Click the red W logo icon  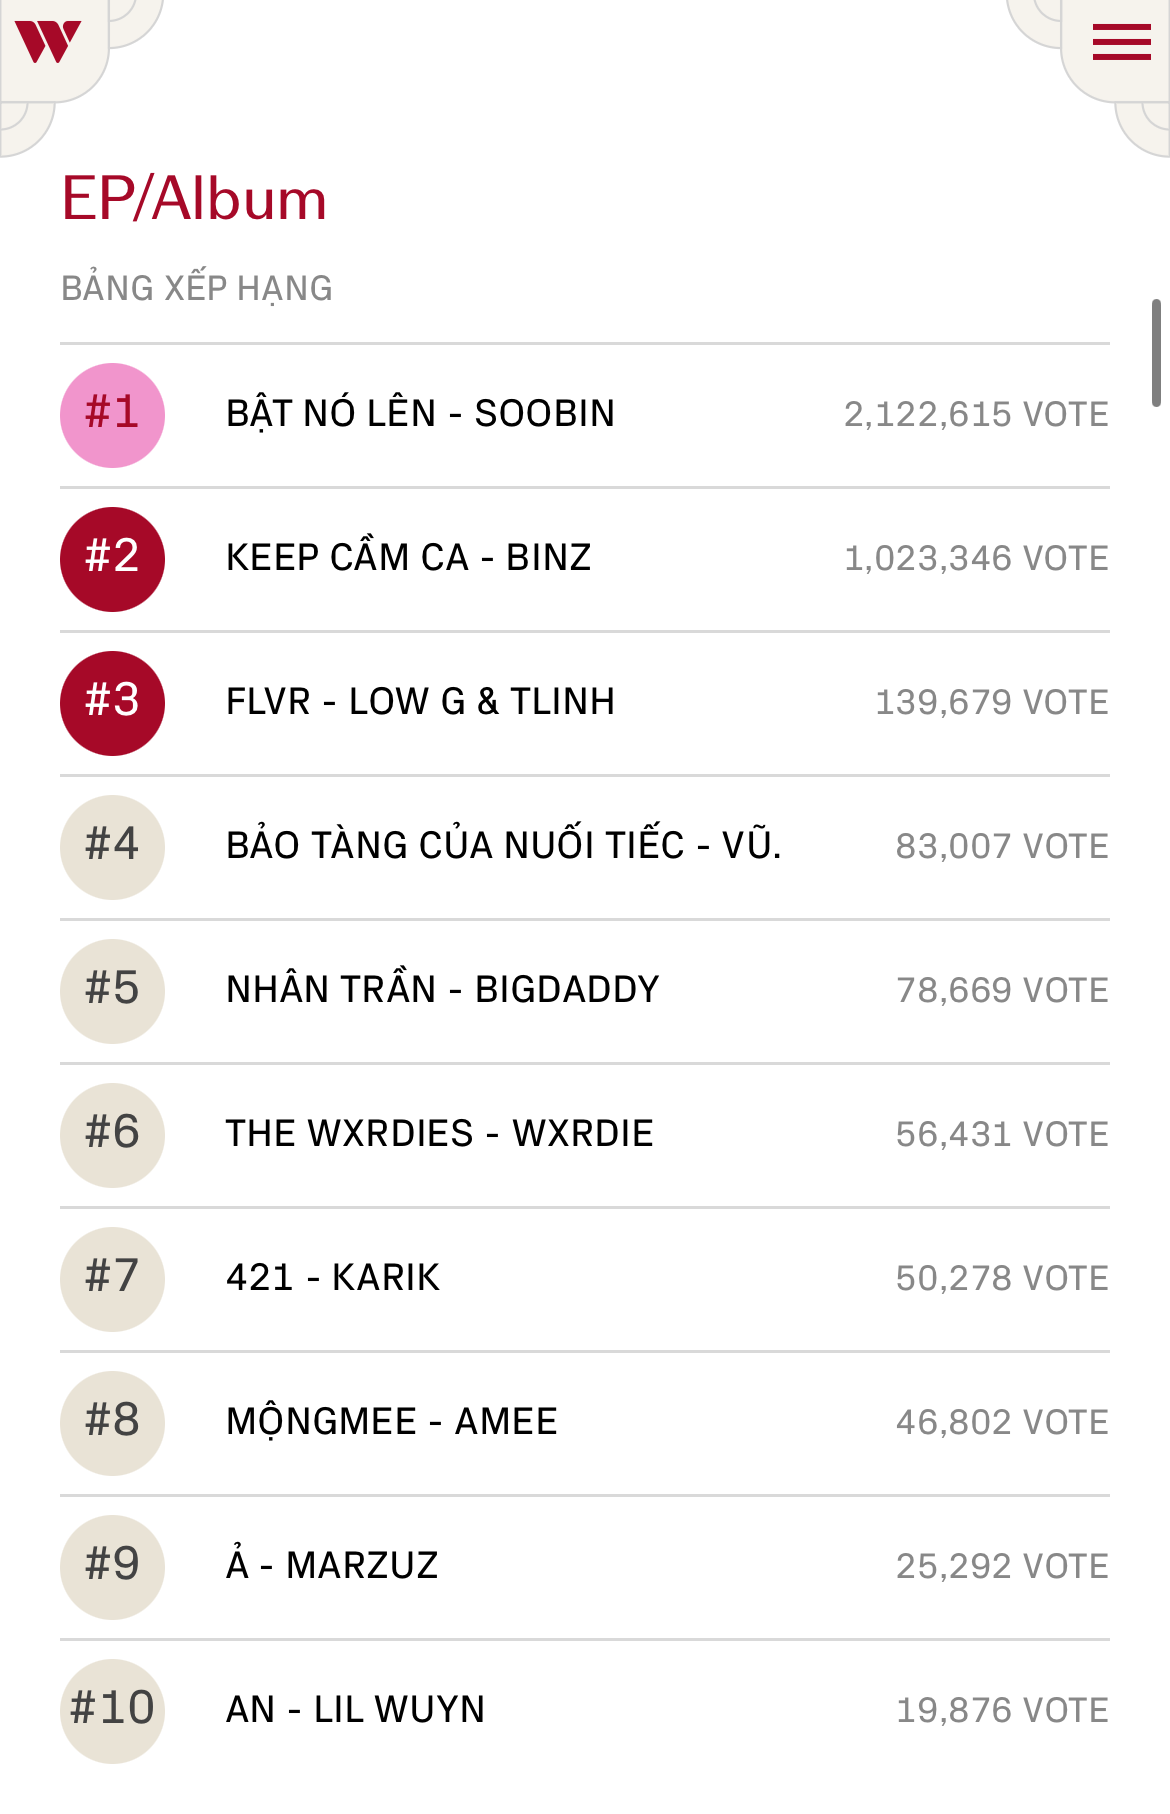point(48,42)
